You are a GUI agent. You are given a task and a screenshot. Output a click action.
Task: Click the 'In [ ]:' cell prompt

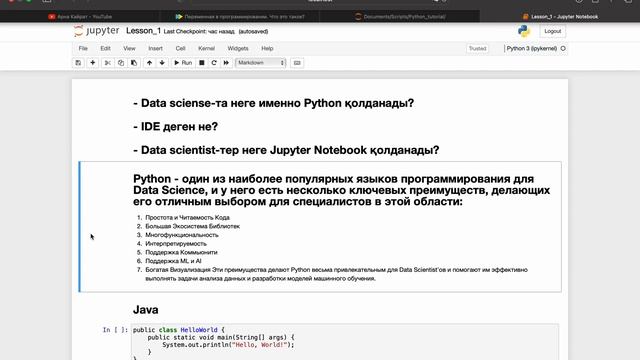[115, 330]
